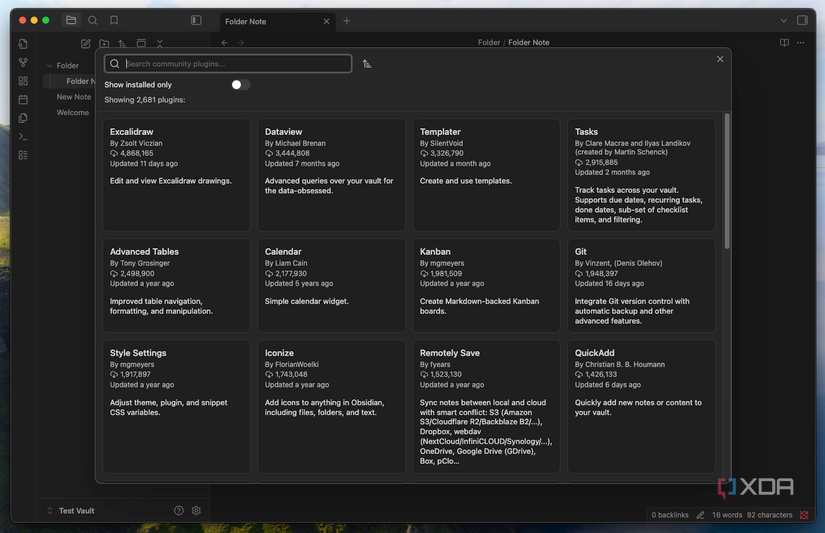
Task: Open daily note calendar ribbon icon
Action: (23, 99)
